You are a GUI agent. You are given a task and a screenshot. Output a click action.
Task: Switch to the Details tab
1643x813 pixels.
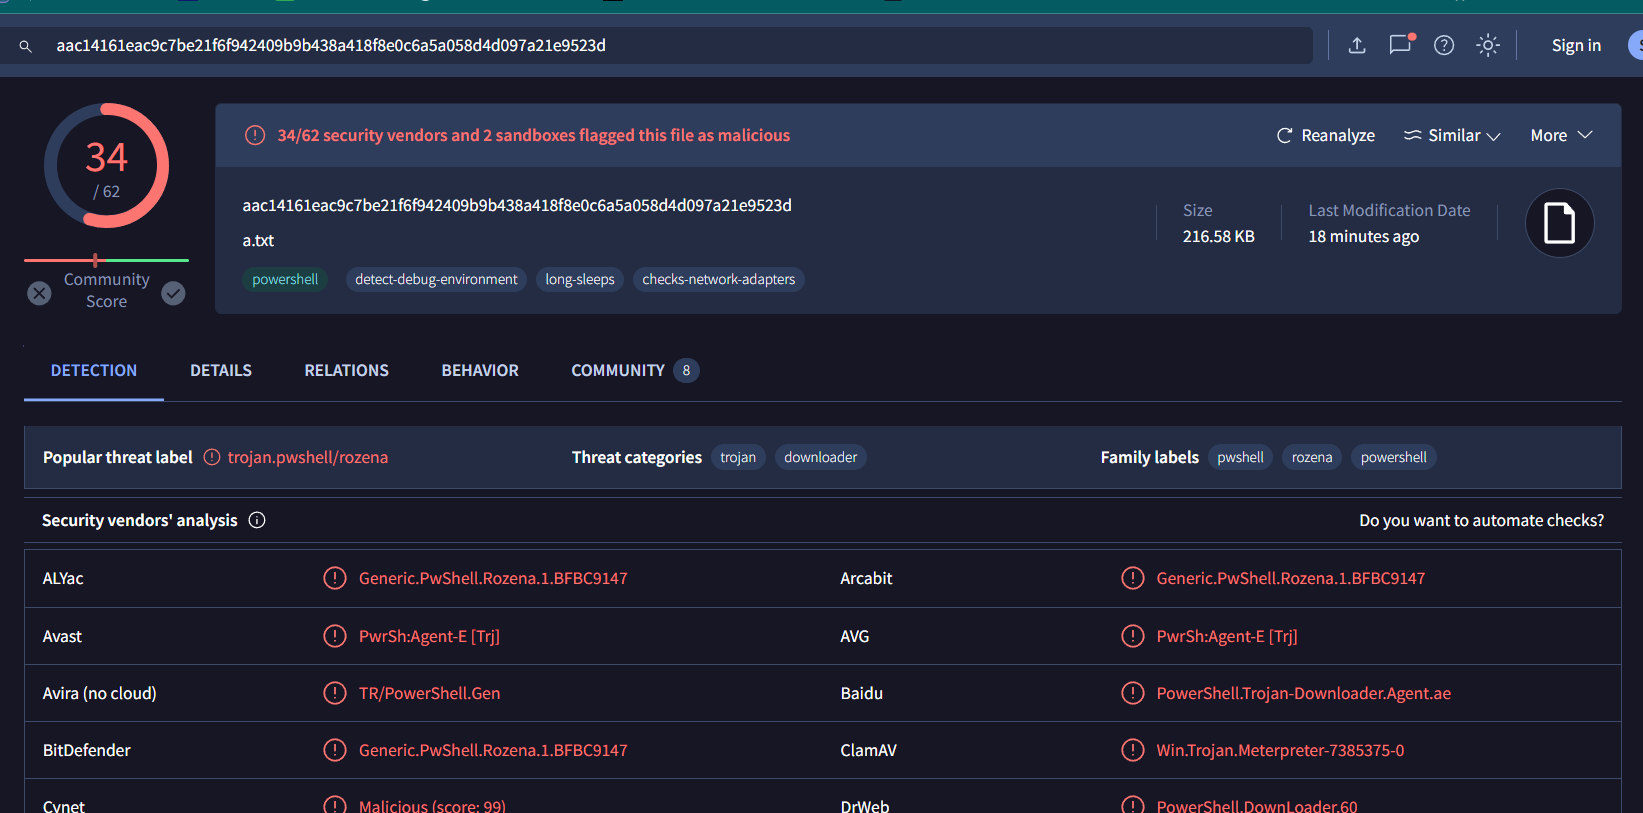point(221,370)
